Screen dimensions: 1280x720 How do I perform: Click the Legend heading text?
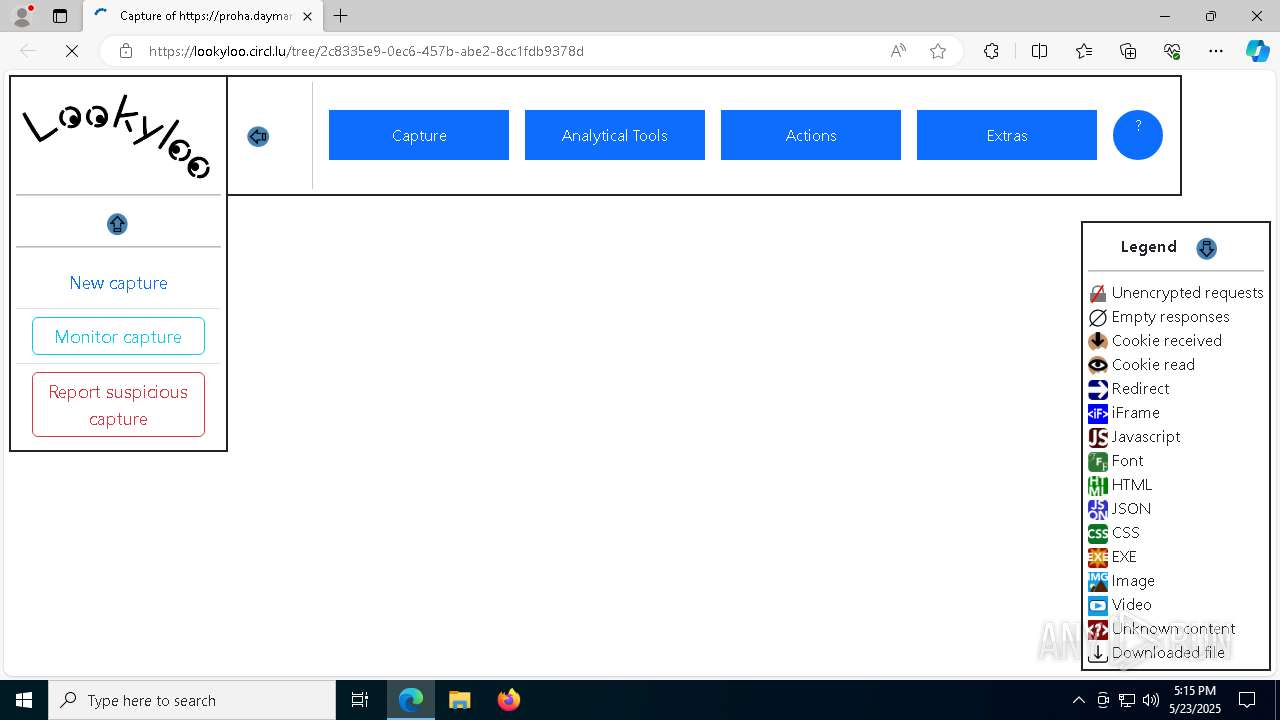1148,247
